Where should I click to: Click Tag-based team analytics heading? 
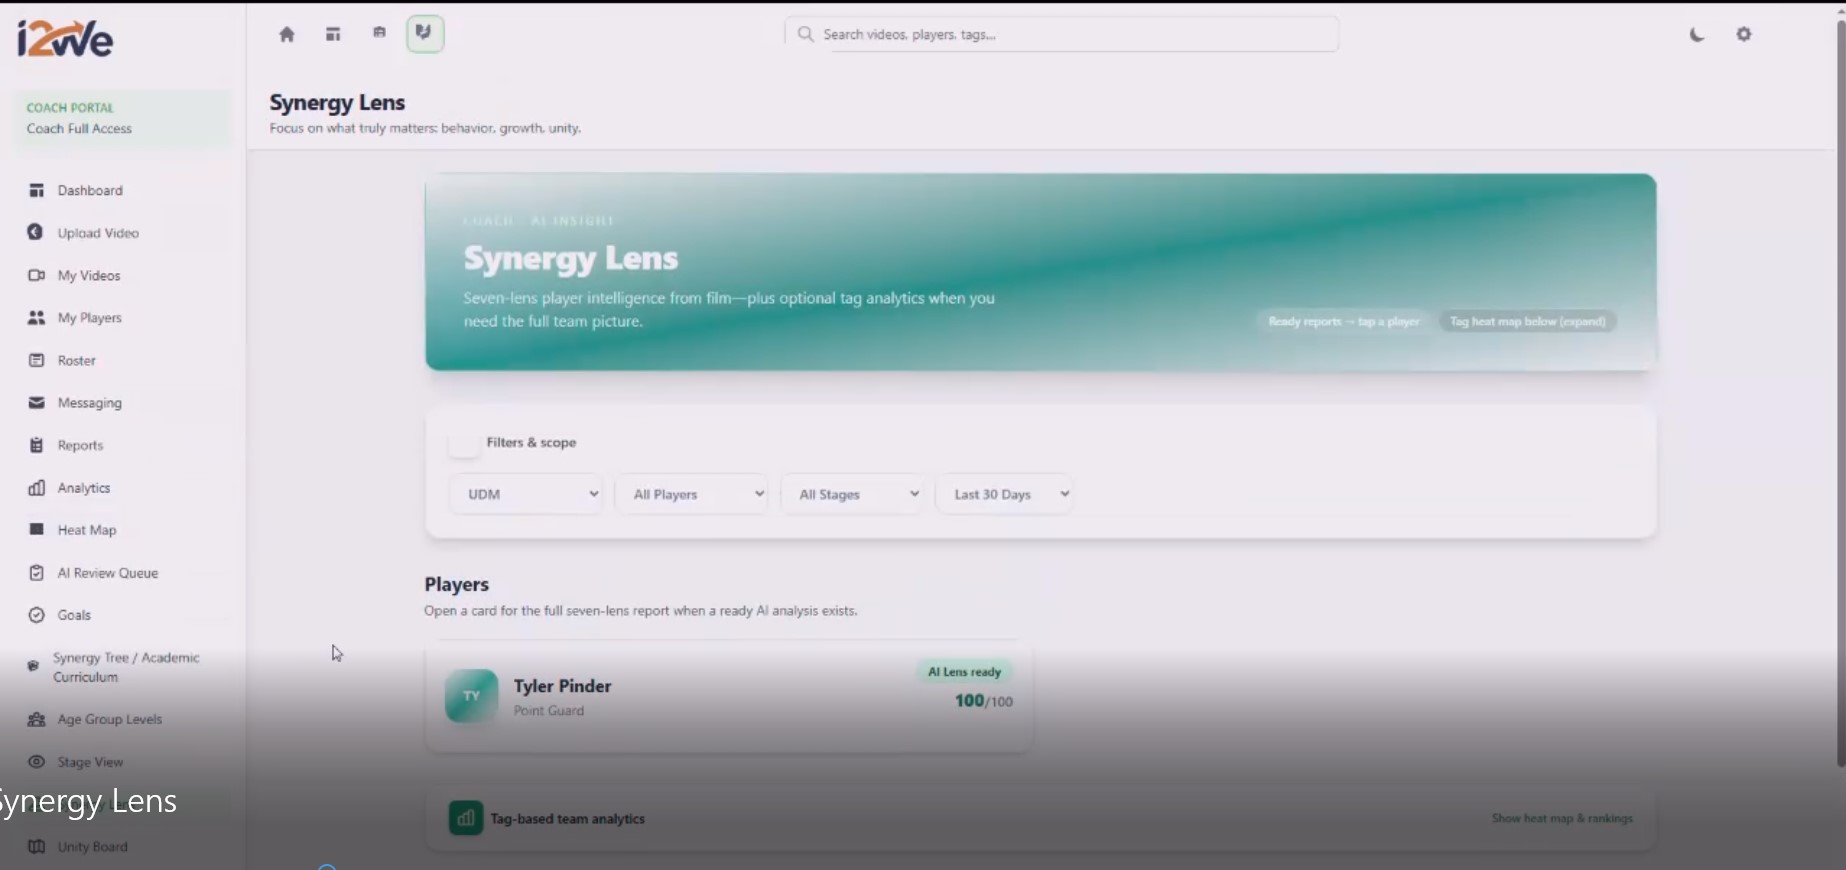(567, 818)
